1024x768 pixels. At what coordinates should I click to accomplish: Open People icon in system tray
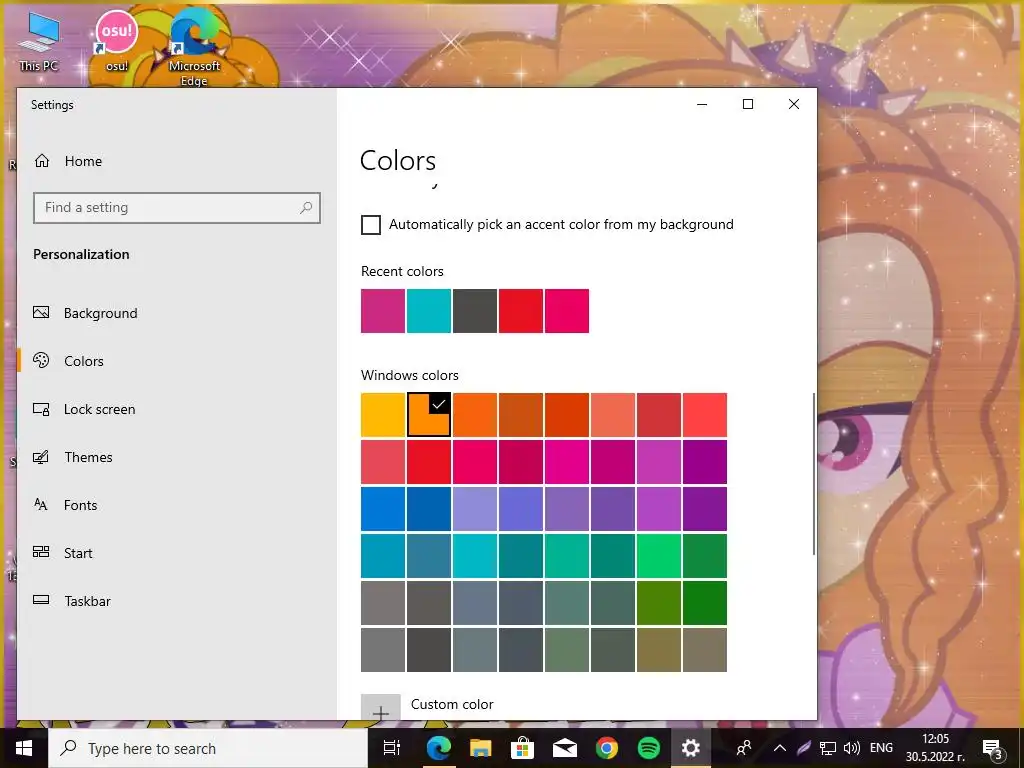[x=744, y=748]
